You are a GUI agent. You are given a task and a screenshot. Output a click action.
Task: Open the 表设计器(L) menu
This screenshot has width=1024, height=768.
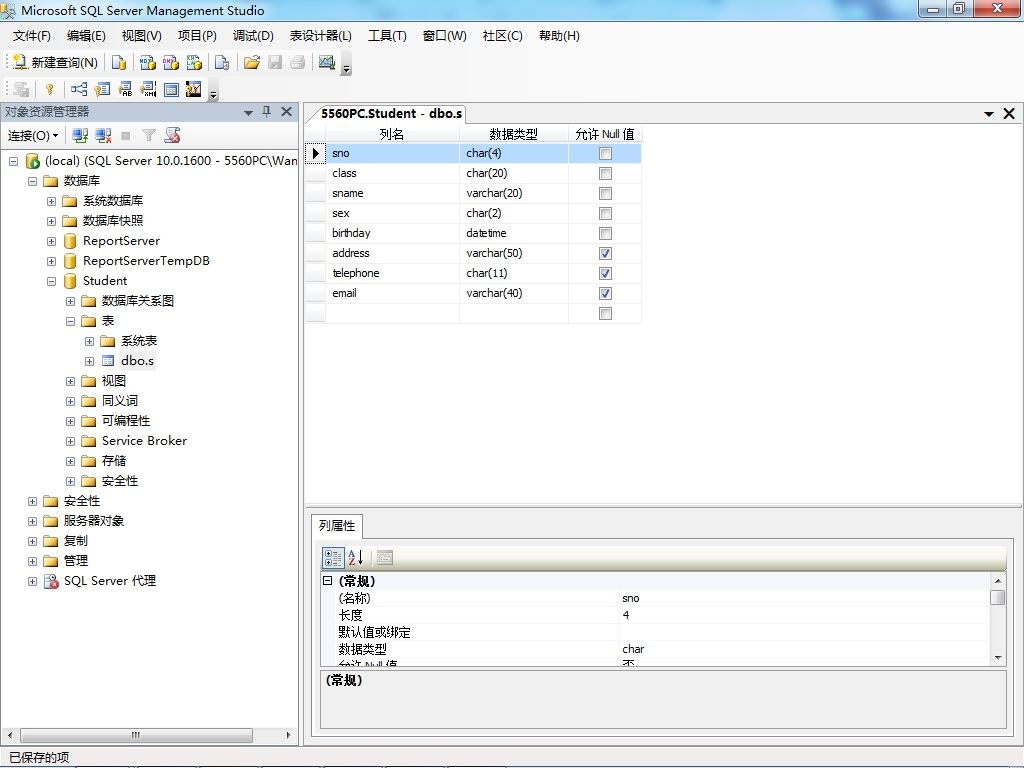click(321, 35)
